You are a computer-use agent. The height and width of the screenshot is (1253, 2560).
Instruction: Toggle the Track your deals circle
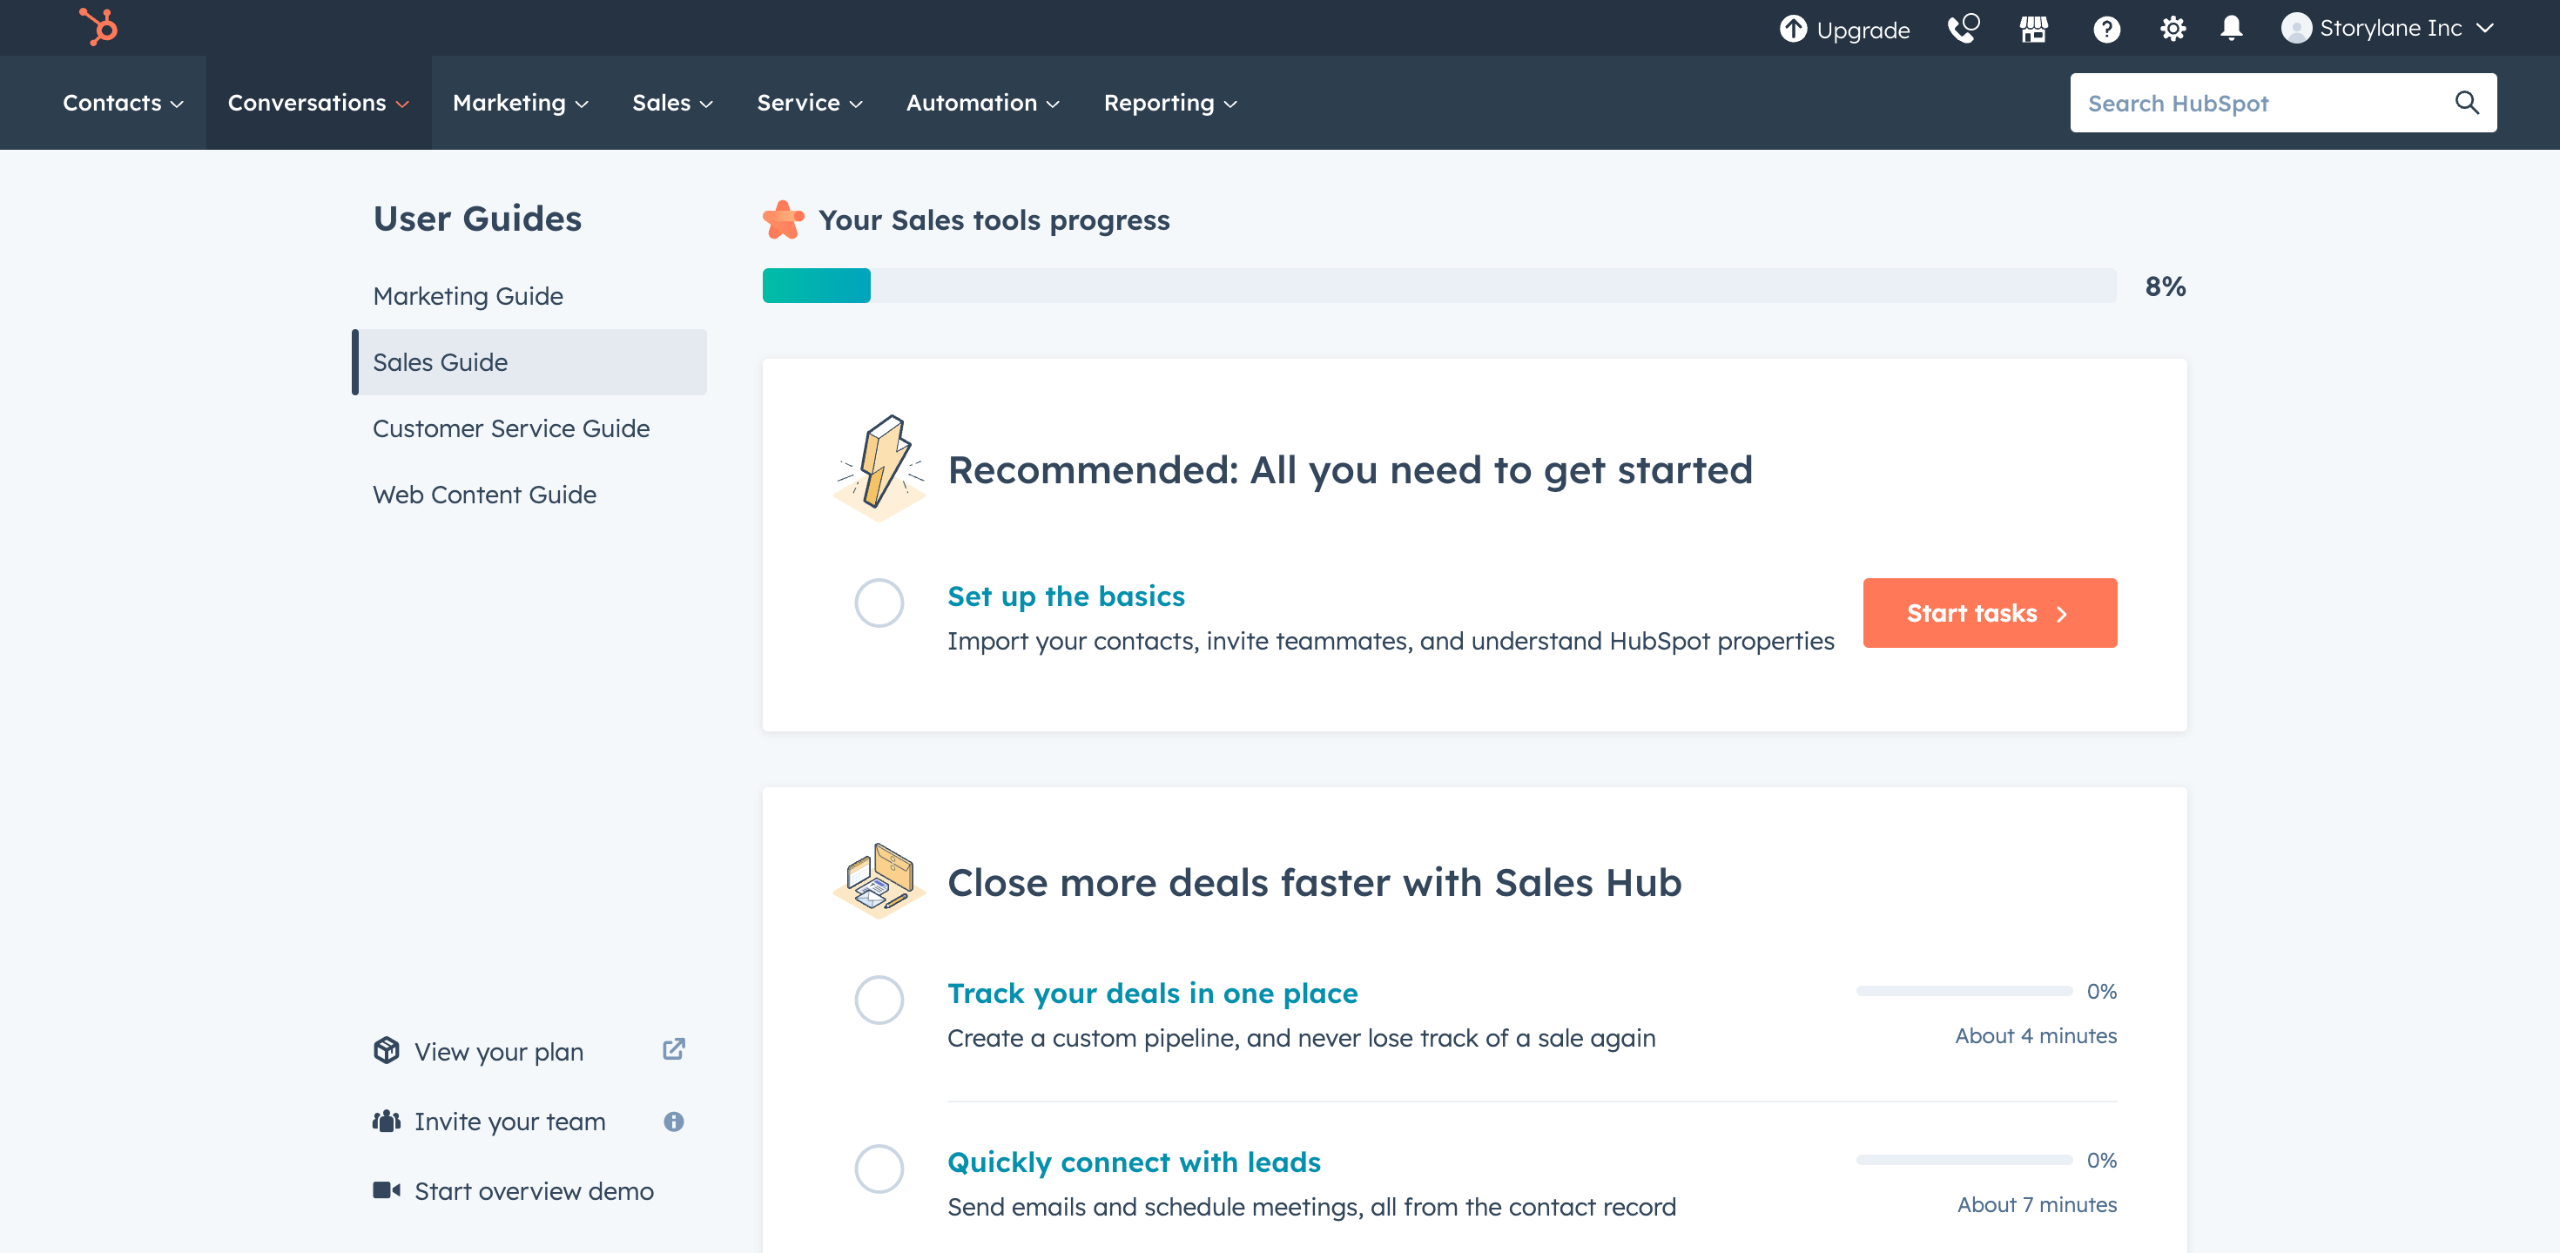[x=879, y=1000]
